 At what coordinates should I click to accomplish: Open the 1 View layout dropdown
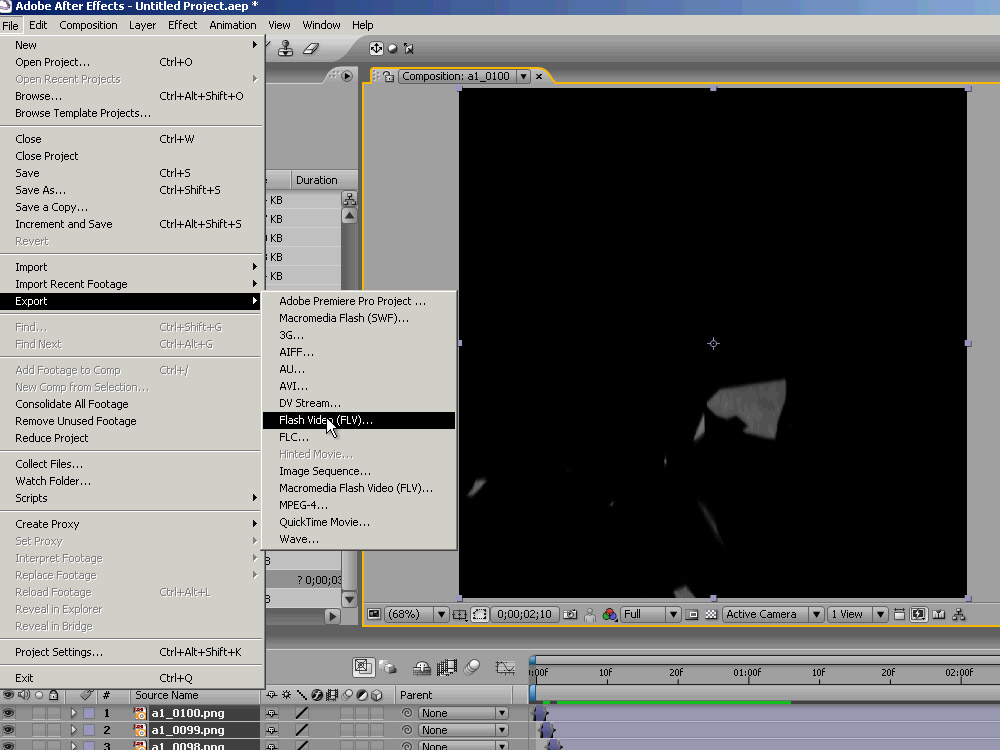pos(857,614)
